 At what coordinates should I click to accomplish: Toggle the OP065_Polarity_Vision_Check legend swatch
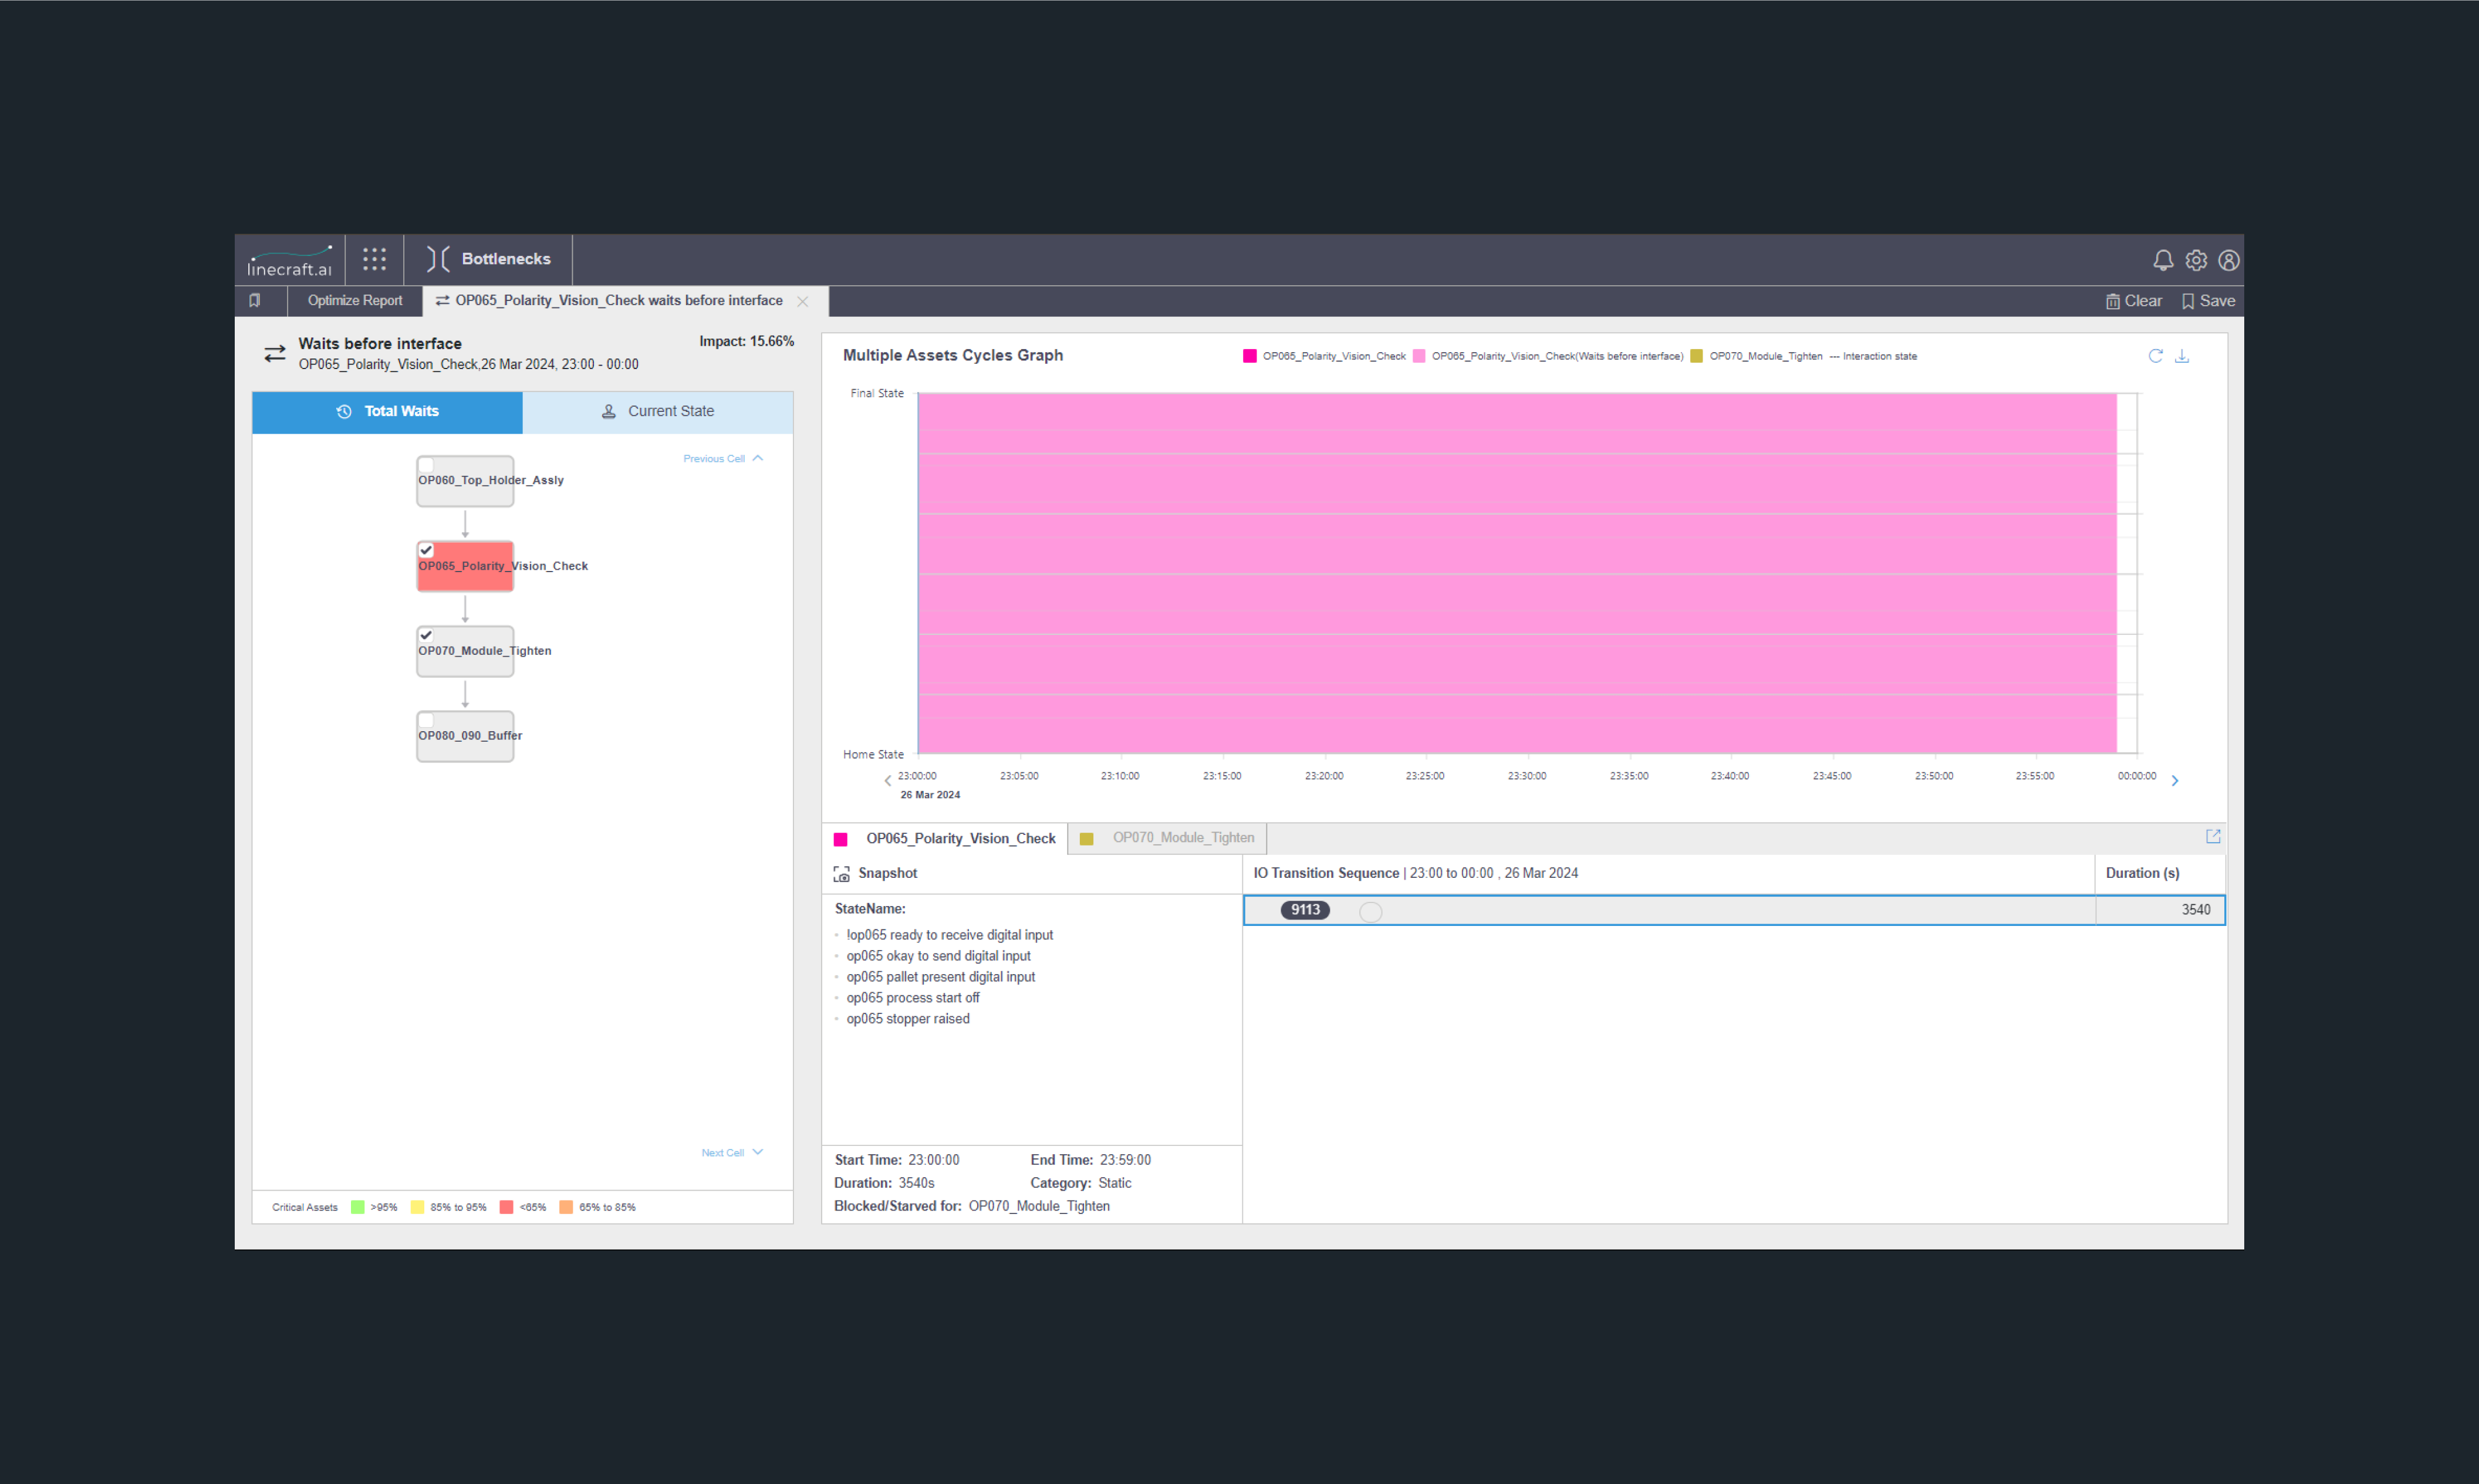(1249, 356)
